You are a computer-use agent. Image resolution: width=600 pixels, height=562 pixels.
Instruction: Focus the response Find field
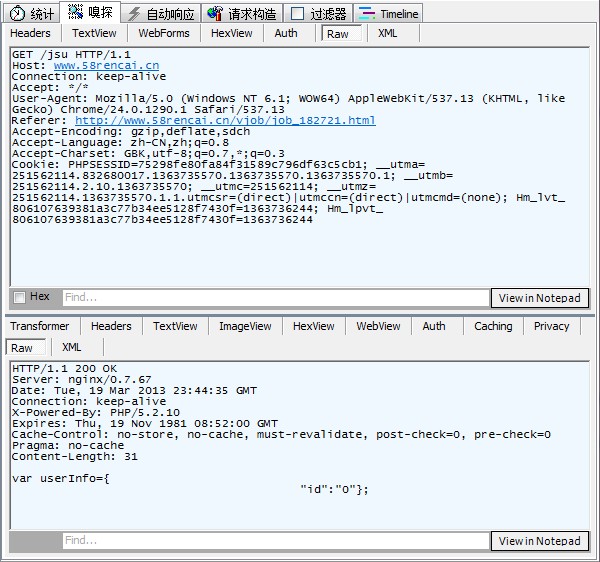tap(276, 540)
